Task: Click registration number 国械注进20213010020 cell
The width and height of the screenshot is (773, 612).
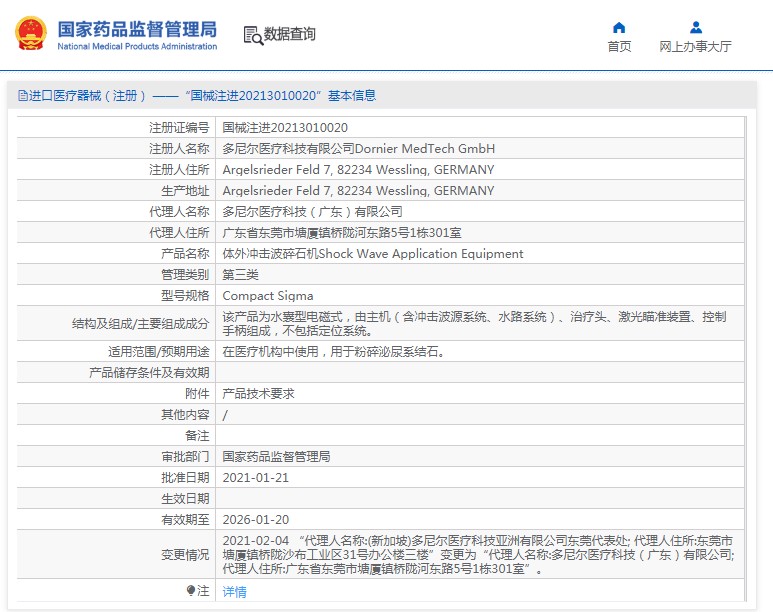Action: click(x=285, y=128)
